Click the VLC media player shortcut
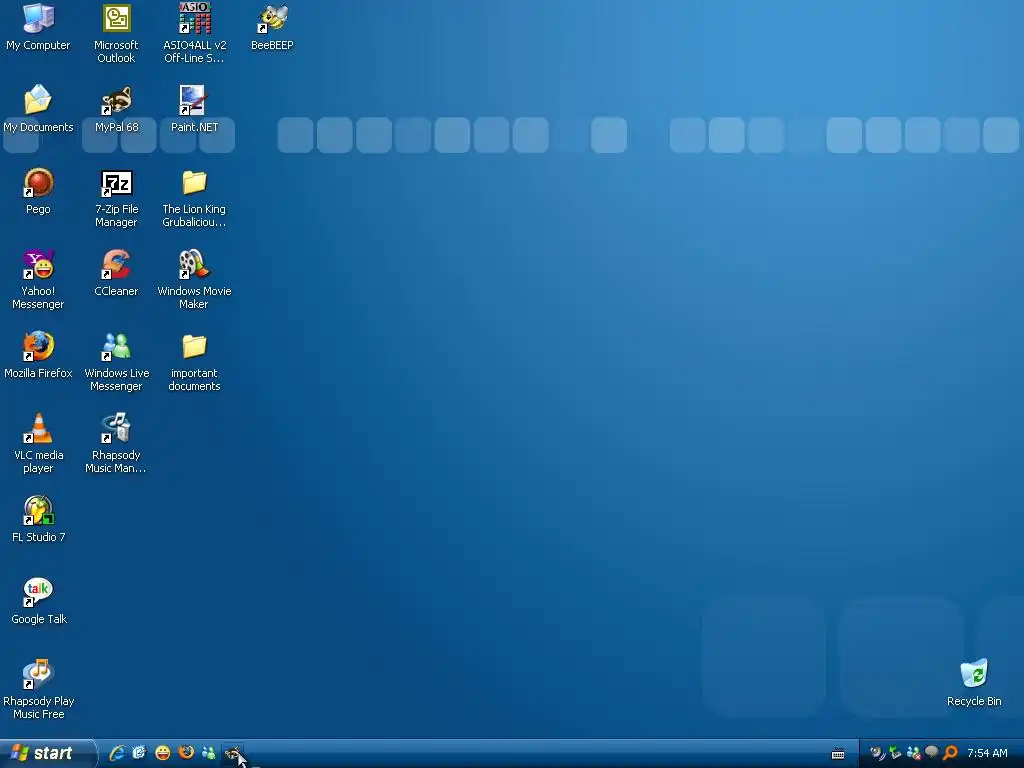Viewport: 1024px width, 768px height. point(38,444)
